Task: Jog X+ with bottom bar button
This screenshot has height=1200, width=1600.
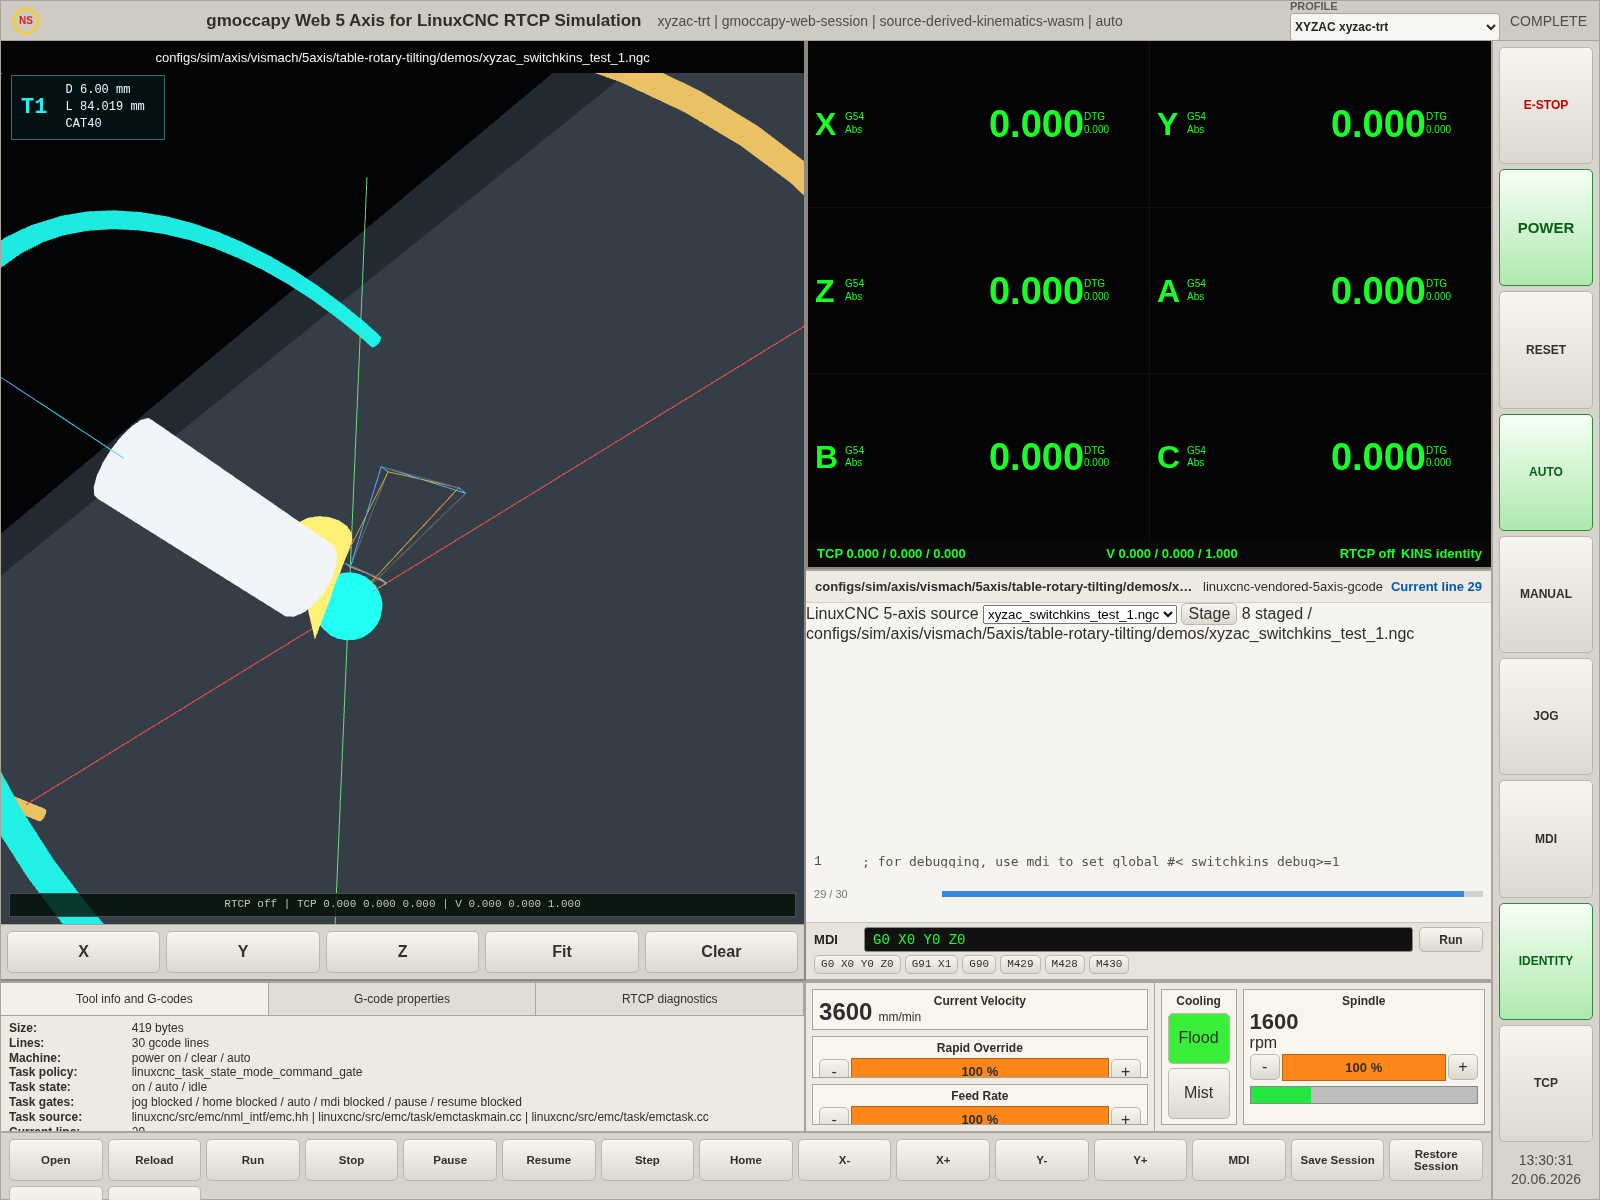Action: pos(943,1160)
